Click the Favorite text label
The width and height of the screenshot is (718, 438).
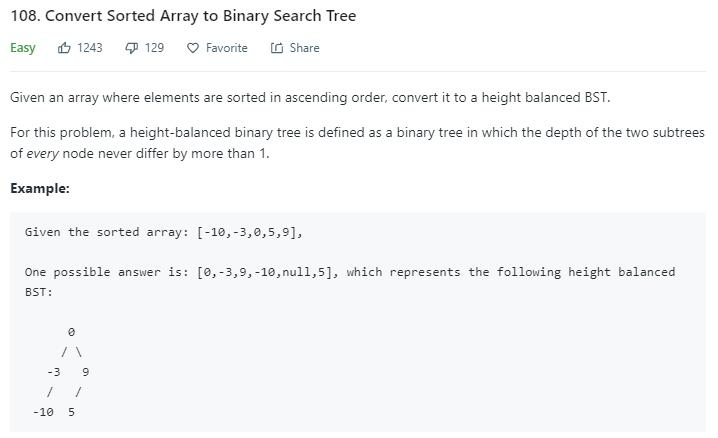tap(227, 48)
